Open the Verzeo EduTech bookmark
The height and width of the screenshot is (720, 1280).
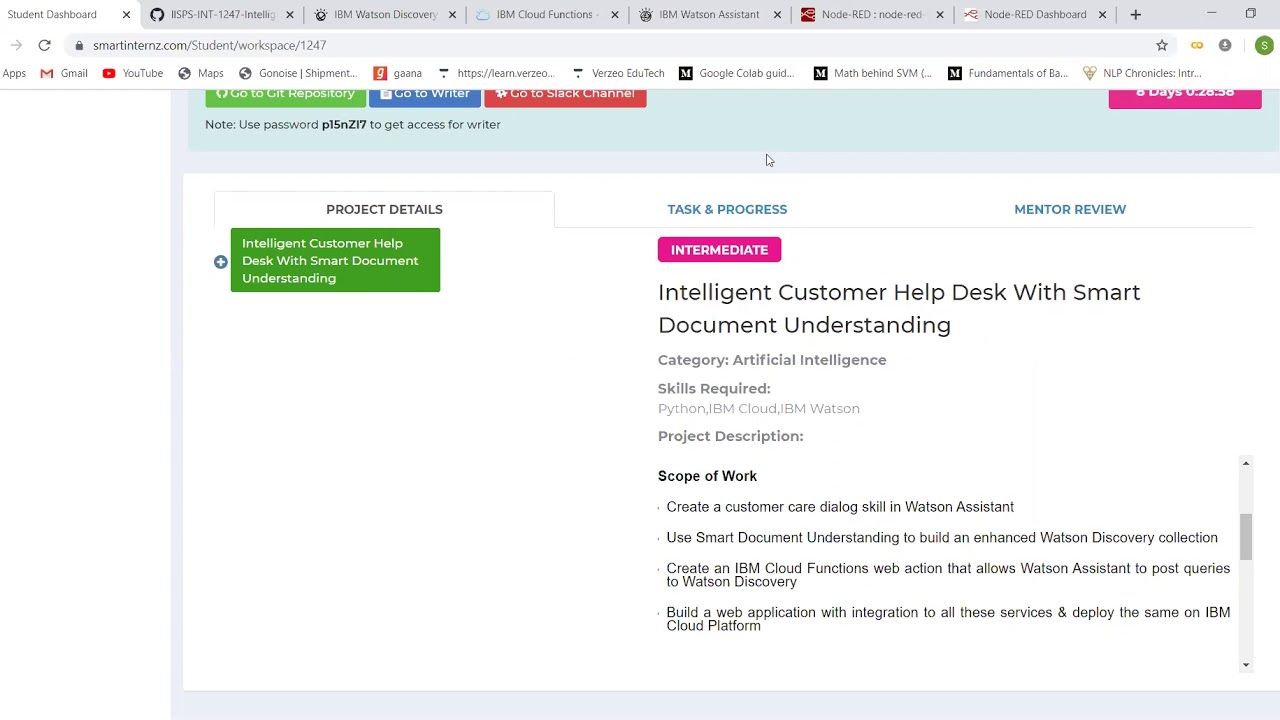[x=618, y=73]
